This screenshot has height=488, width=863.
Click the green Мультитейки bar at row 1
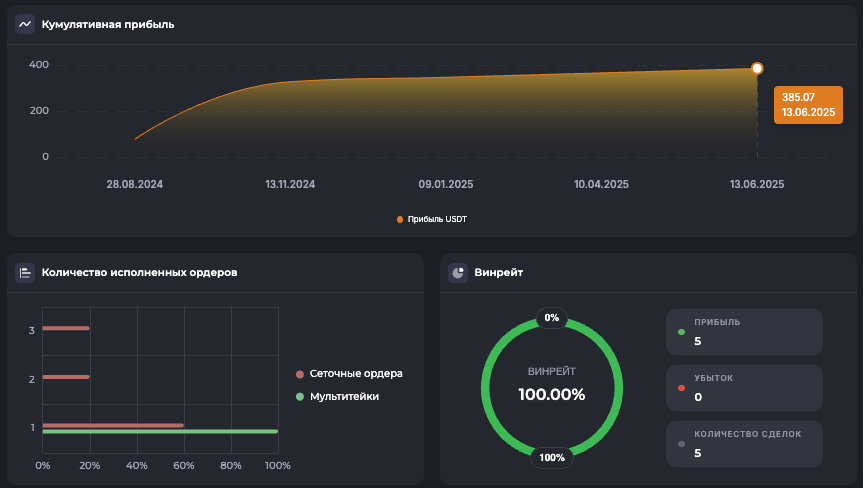160,432
